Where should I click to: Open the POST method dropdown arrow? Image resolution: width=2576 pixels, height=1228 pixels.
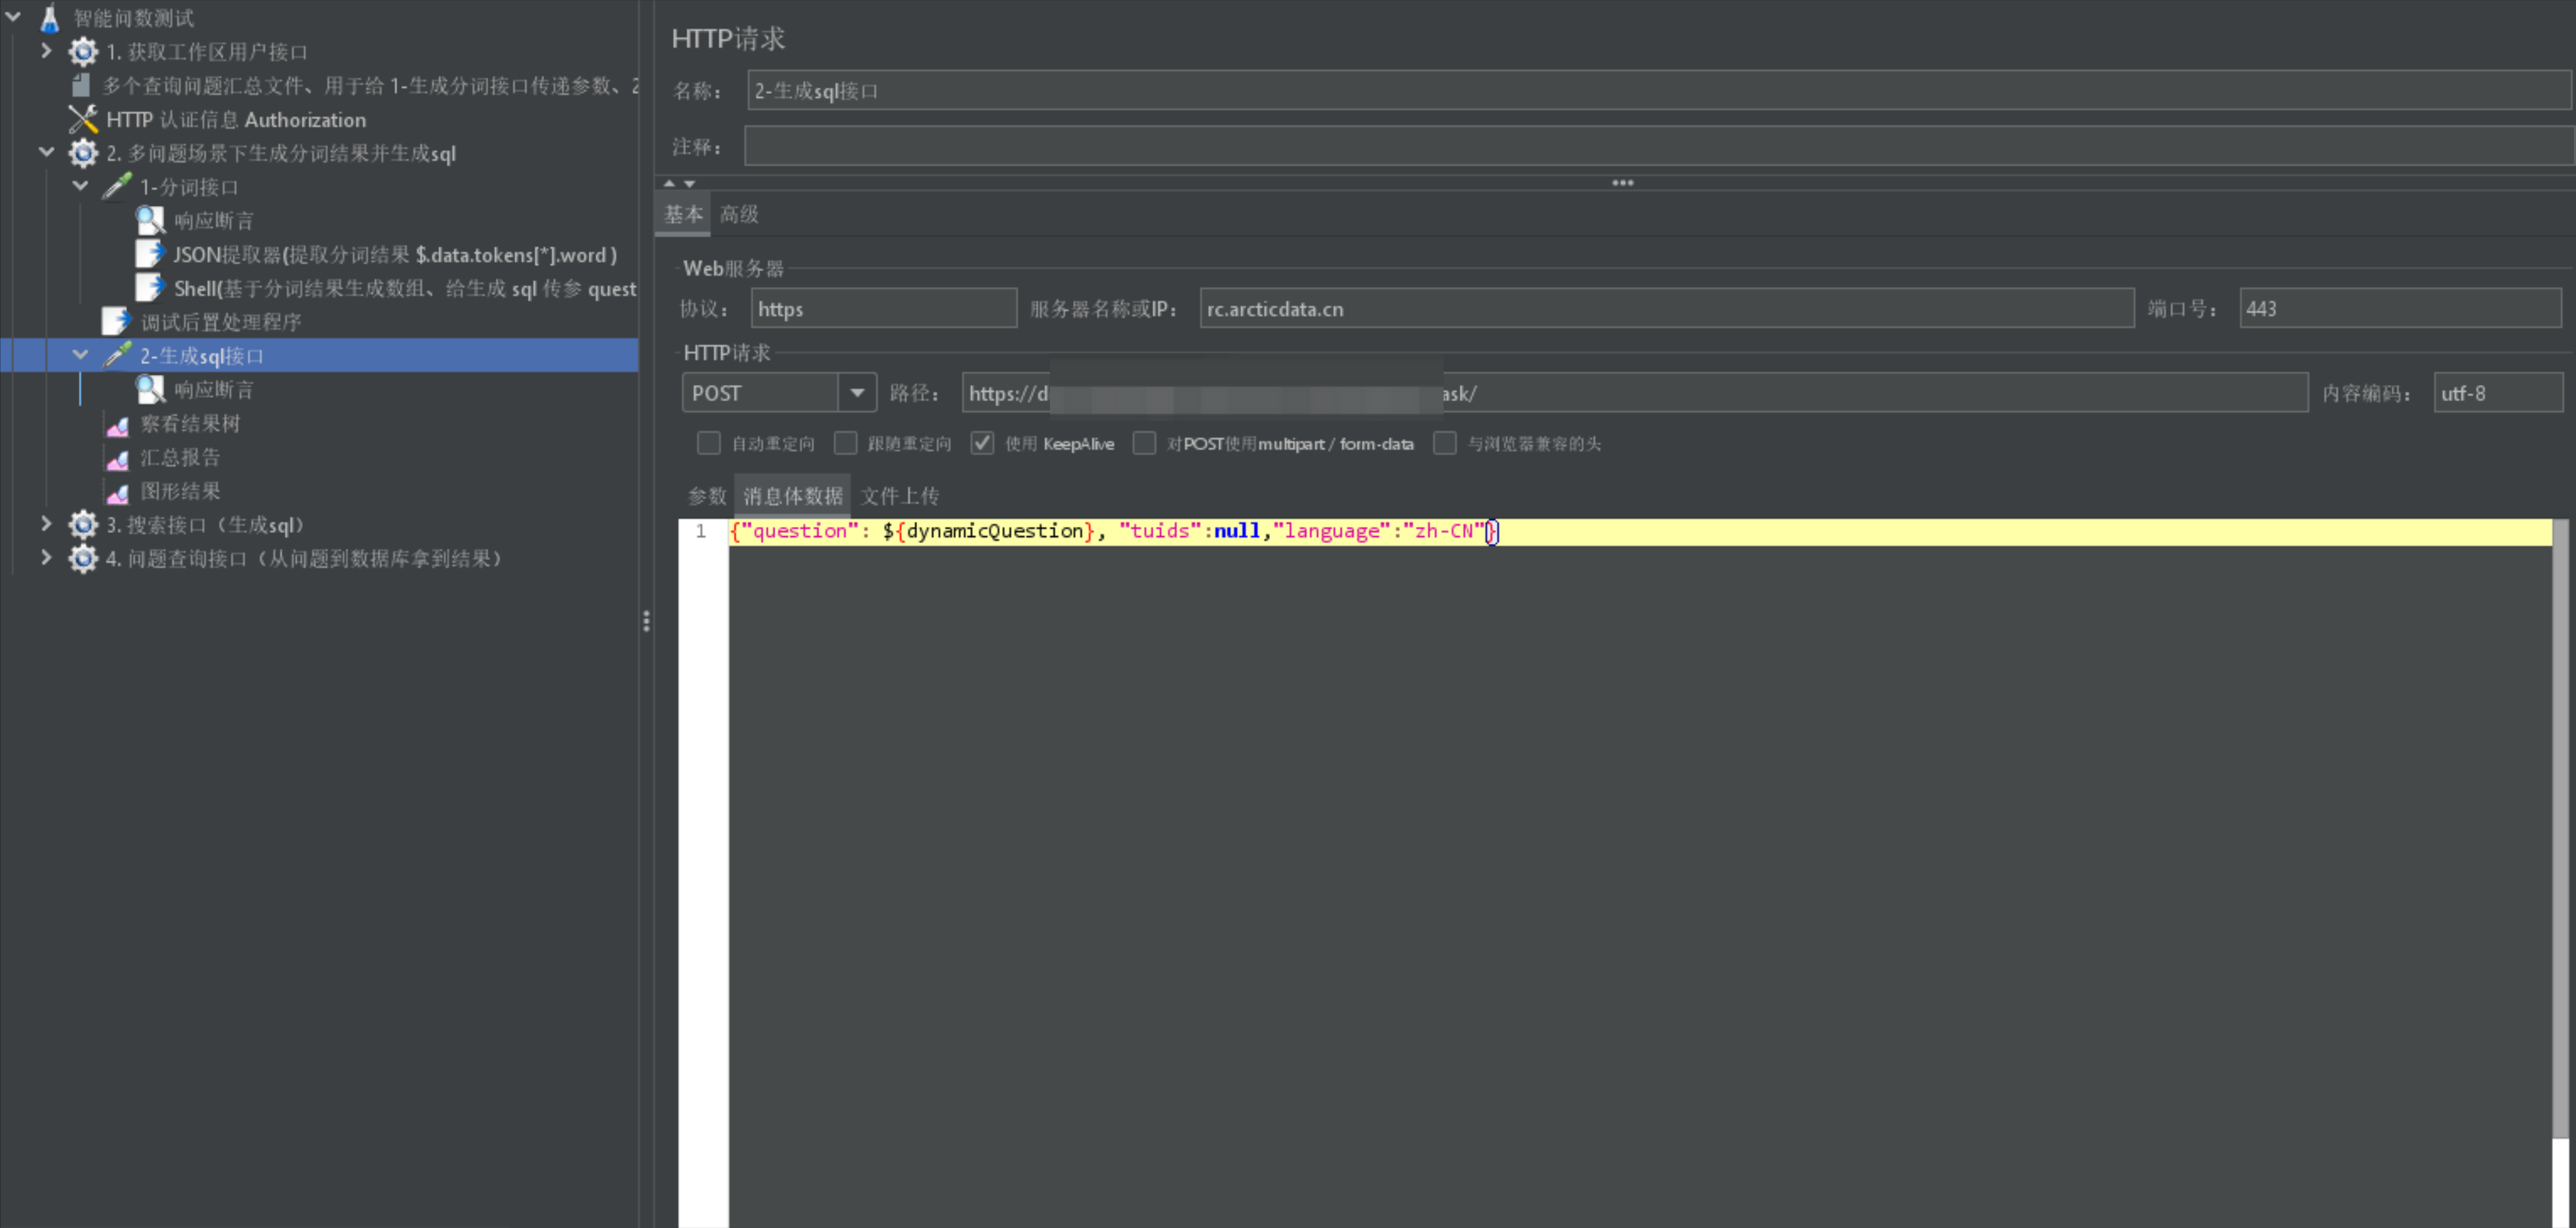click(857, 393)
